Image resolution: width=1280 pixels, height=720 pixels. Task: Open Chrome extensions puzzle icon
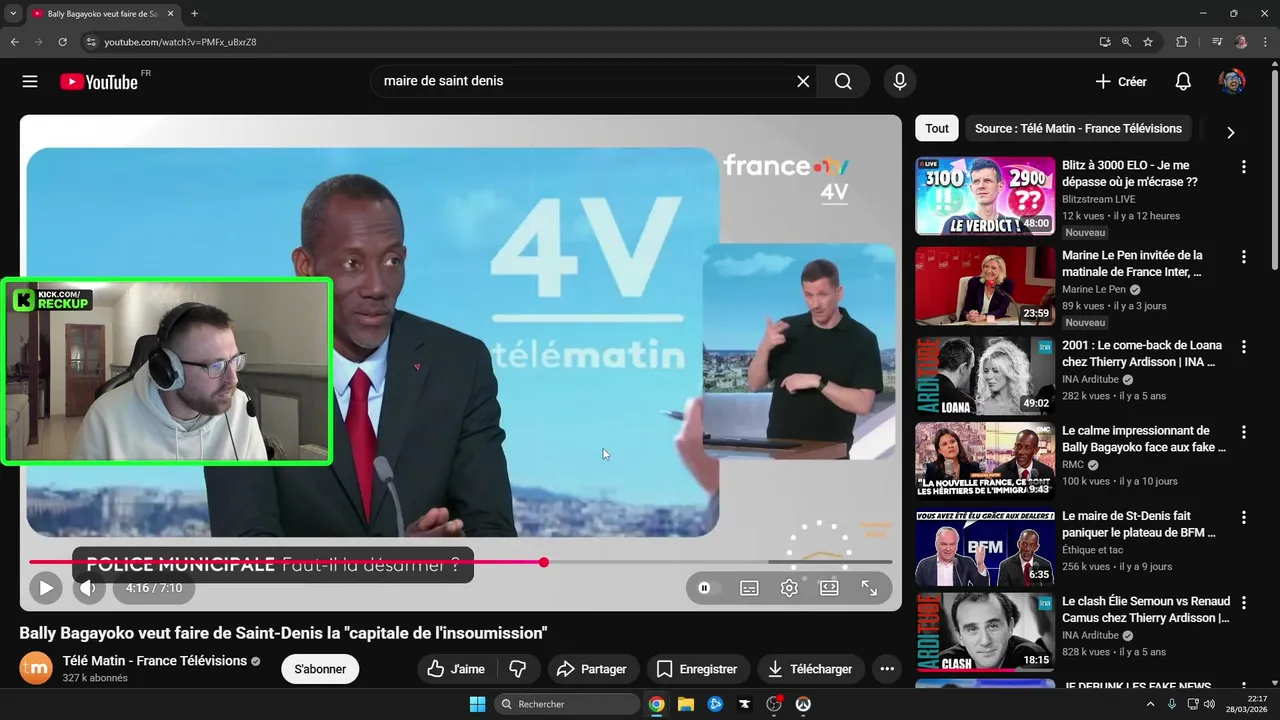[x=1181, y=42]
